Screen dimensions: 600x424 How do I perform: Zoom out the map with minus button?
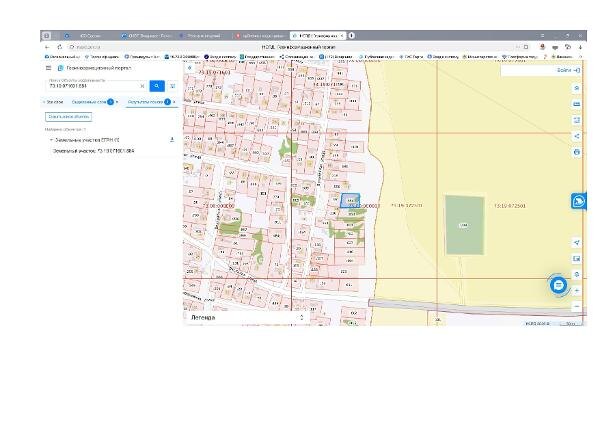click(577, 306)
